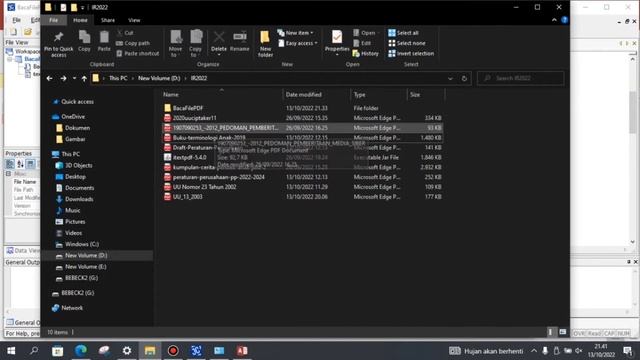Open the taskbar notification center icon
This screenshot has height=360, width=640.
[628, 351]
